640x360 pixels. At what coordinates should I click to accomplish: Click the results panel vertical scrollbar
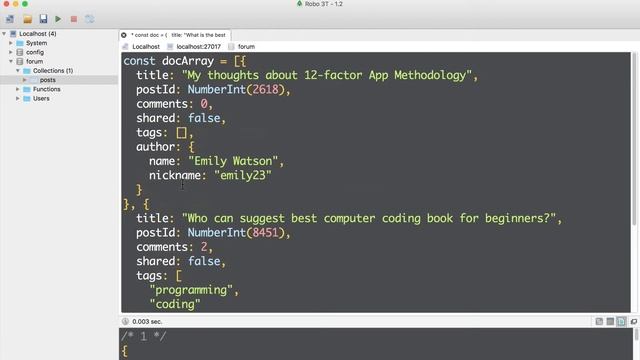[636, 335]
